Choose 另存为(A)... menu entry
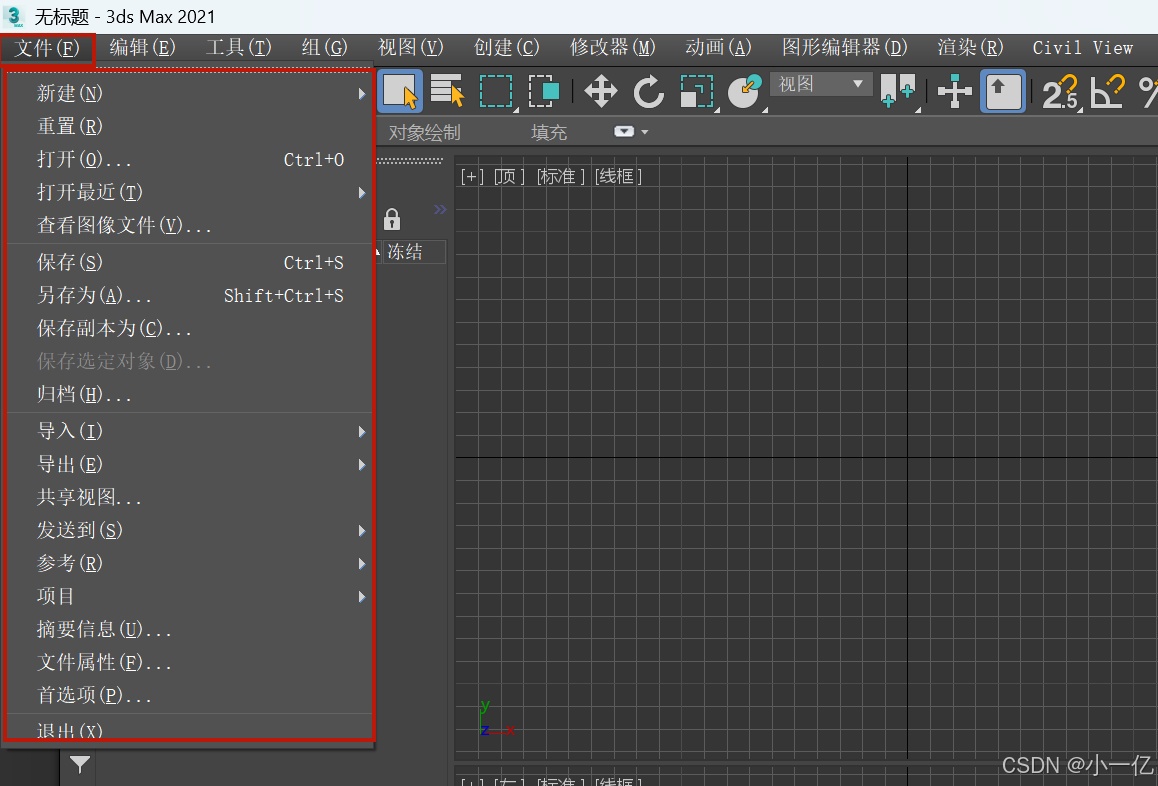Viewport: 1158px width, 786px height. pos(189,295)
